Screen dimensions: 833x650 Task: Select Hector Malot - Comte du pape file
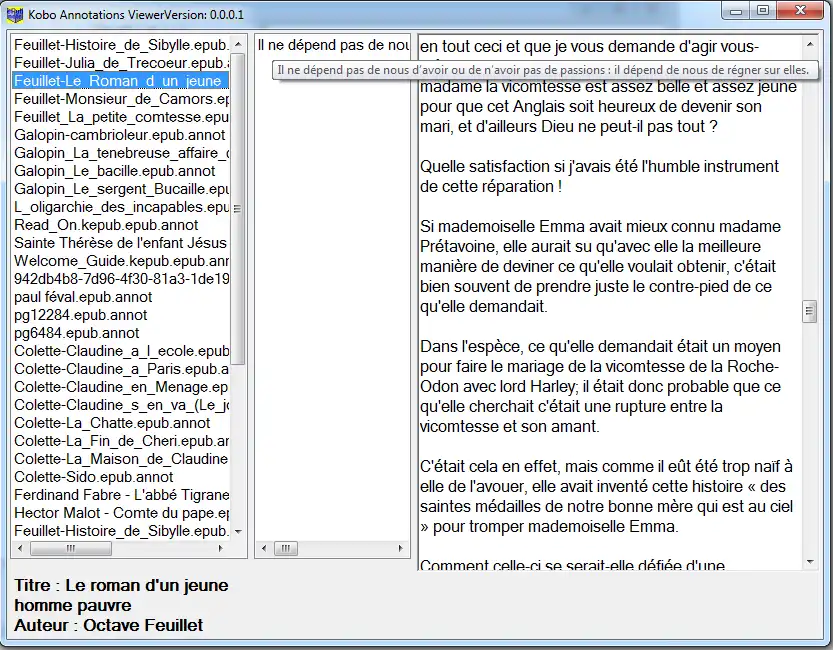point(122,513)
